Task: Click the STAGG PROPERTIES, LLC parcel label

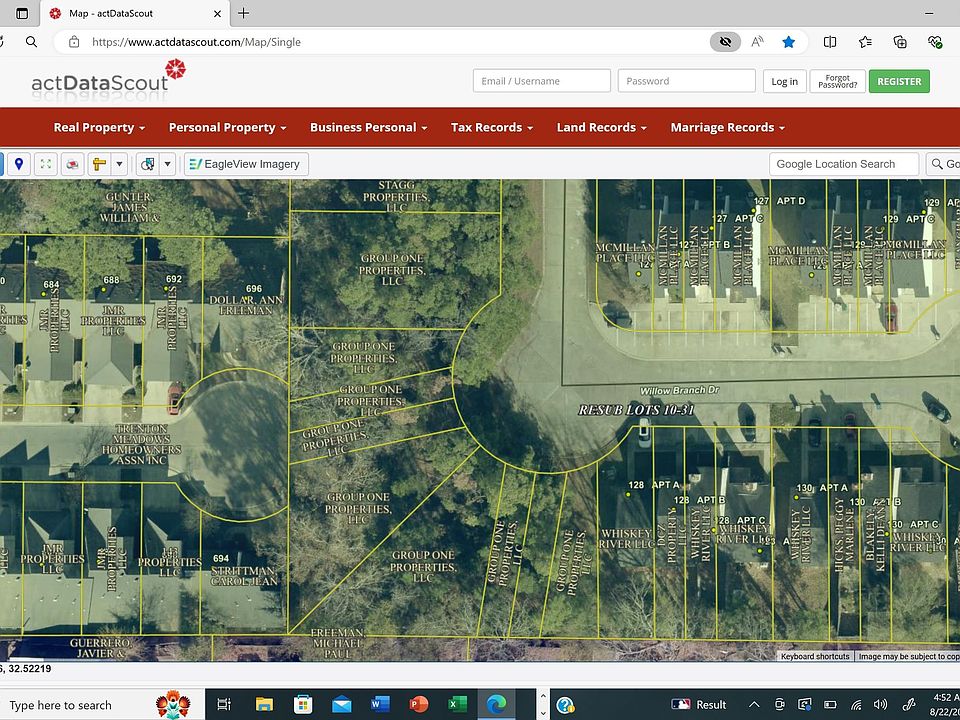Action: point(396,196)
